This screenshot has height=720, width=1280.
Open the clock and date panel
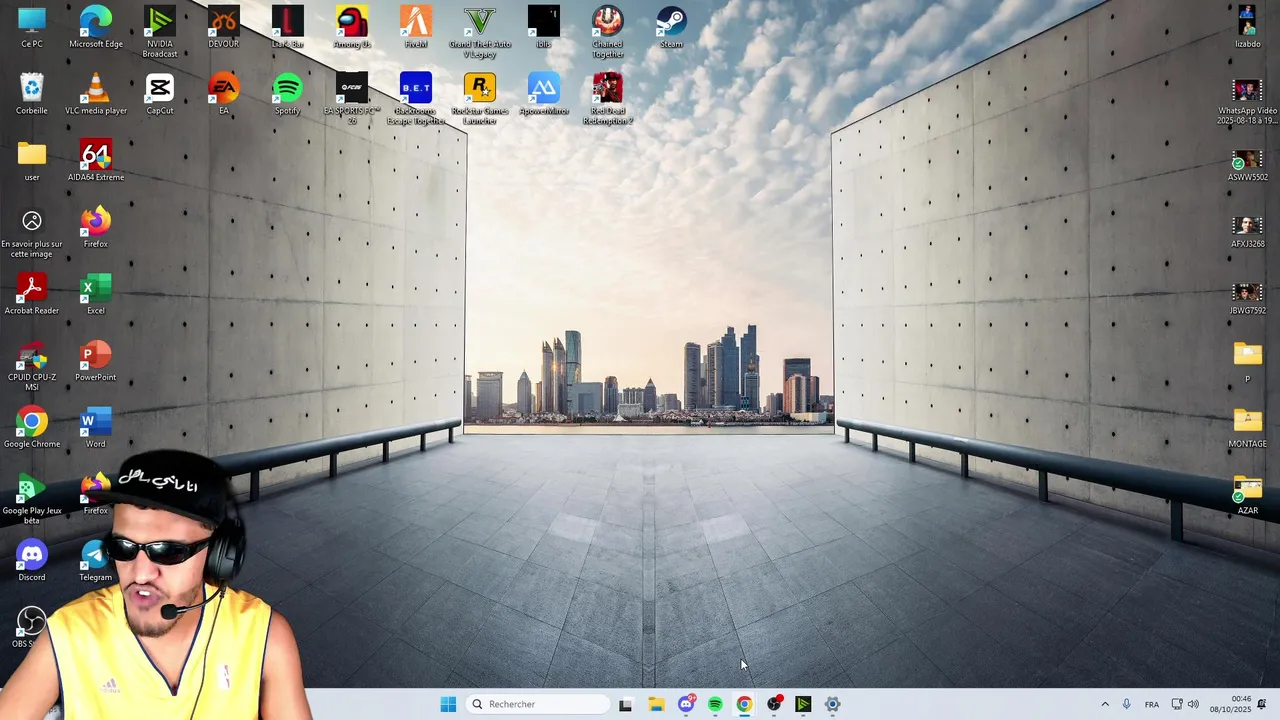point(1231,704)
